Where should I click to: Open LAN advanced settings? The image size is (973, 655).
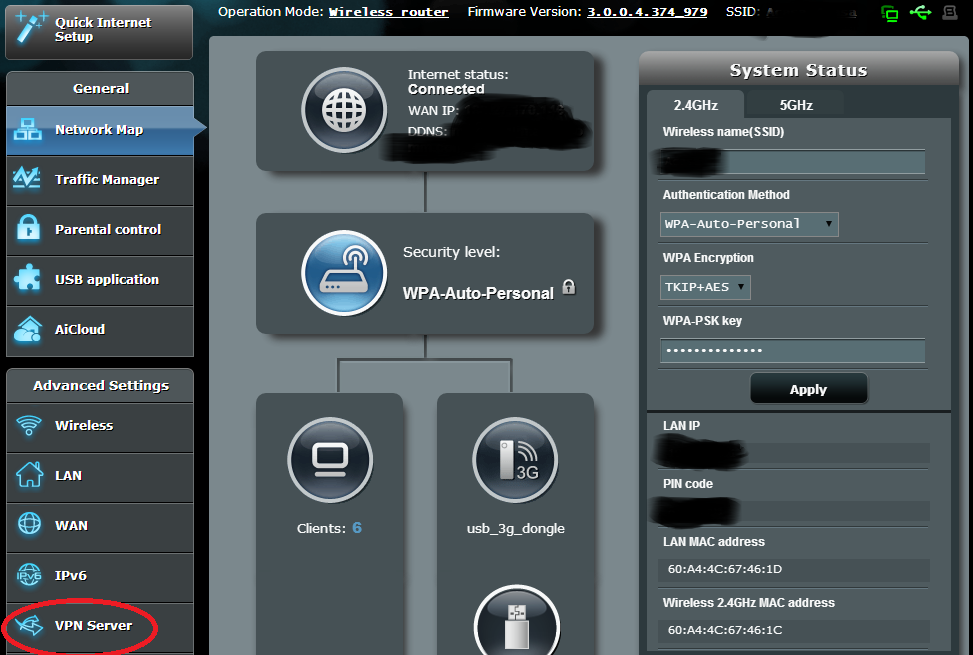(100, 476)
